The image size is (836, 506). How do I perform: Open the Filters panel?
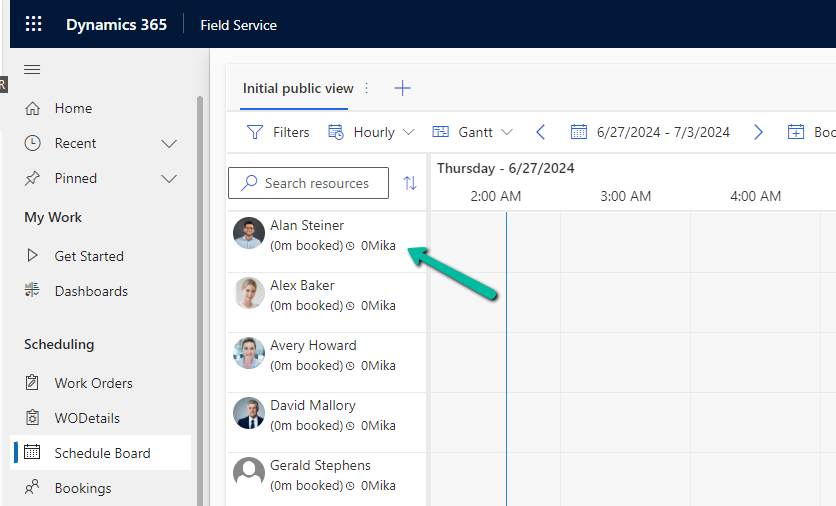point(278,132)
